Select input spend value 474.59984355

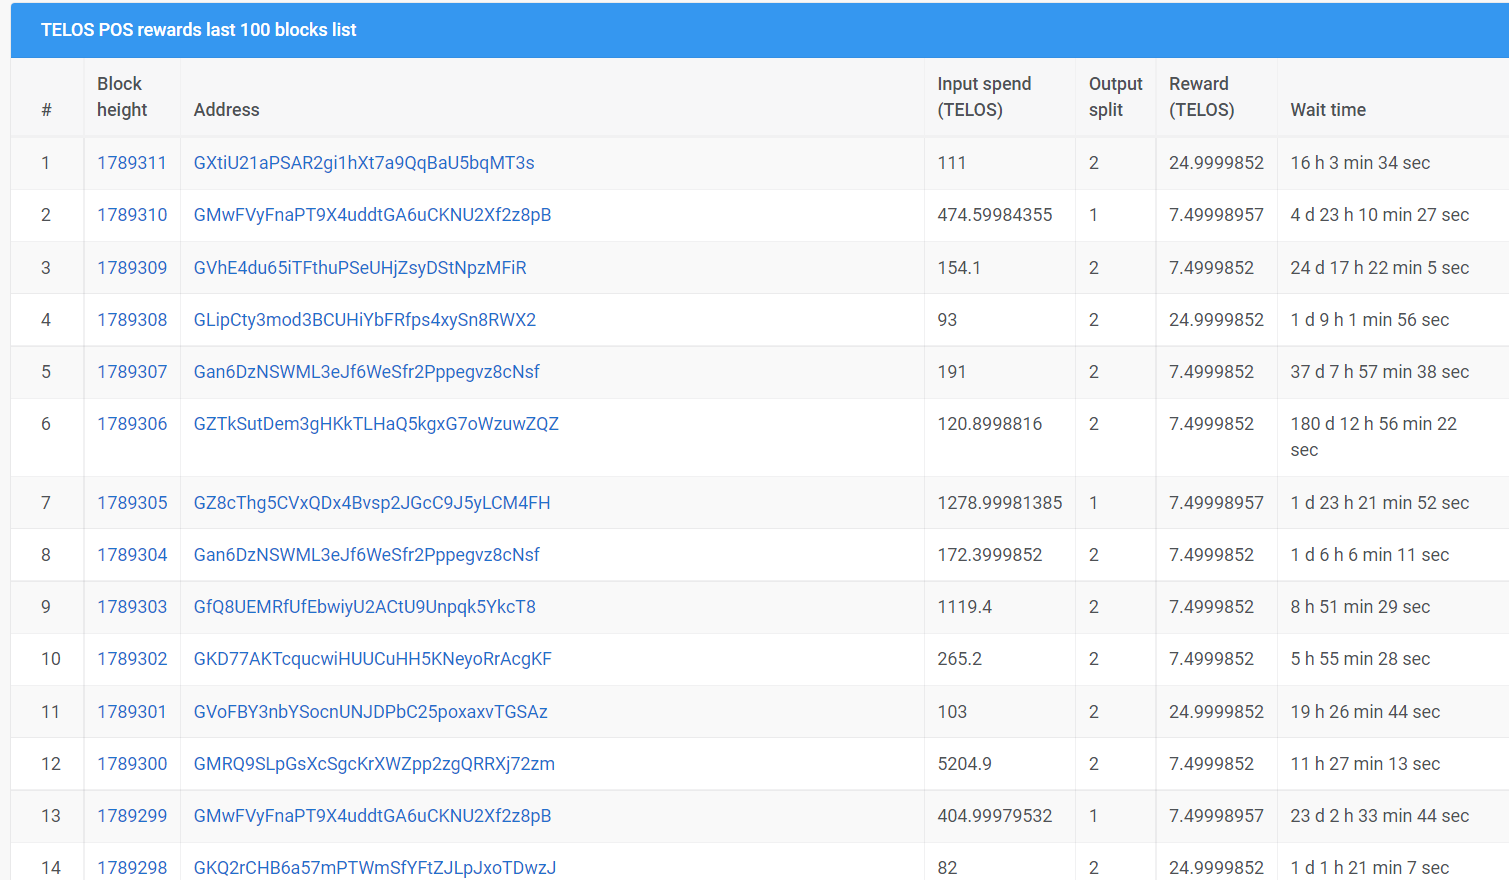click(995, 215)
